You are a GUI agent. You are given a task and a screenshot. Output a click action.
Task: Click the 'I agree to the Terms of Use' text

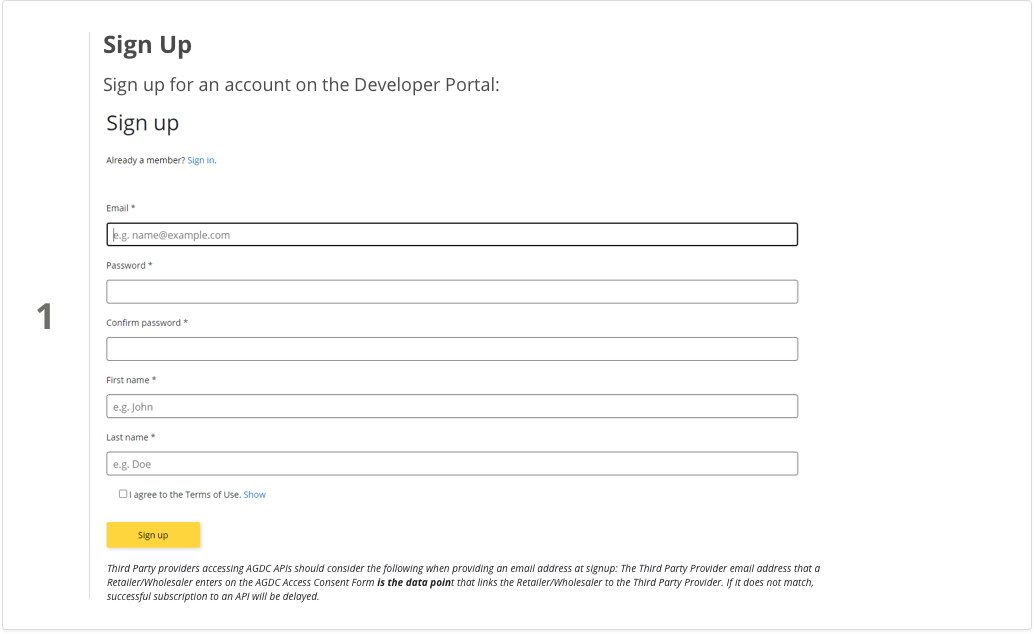click(184, 495)
